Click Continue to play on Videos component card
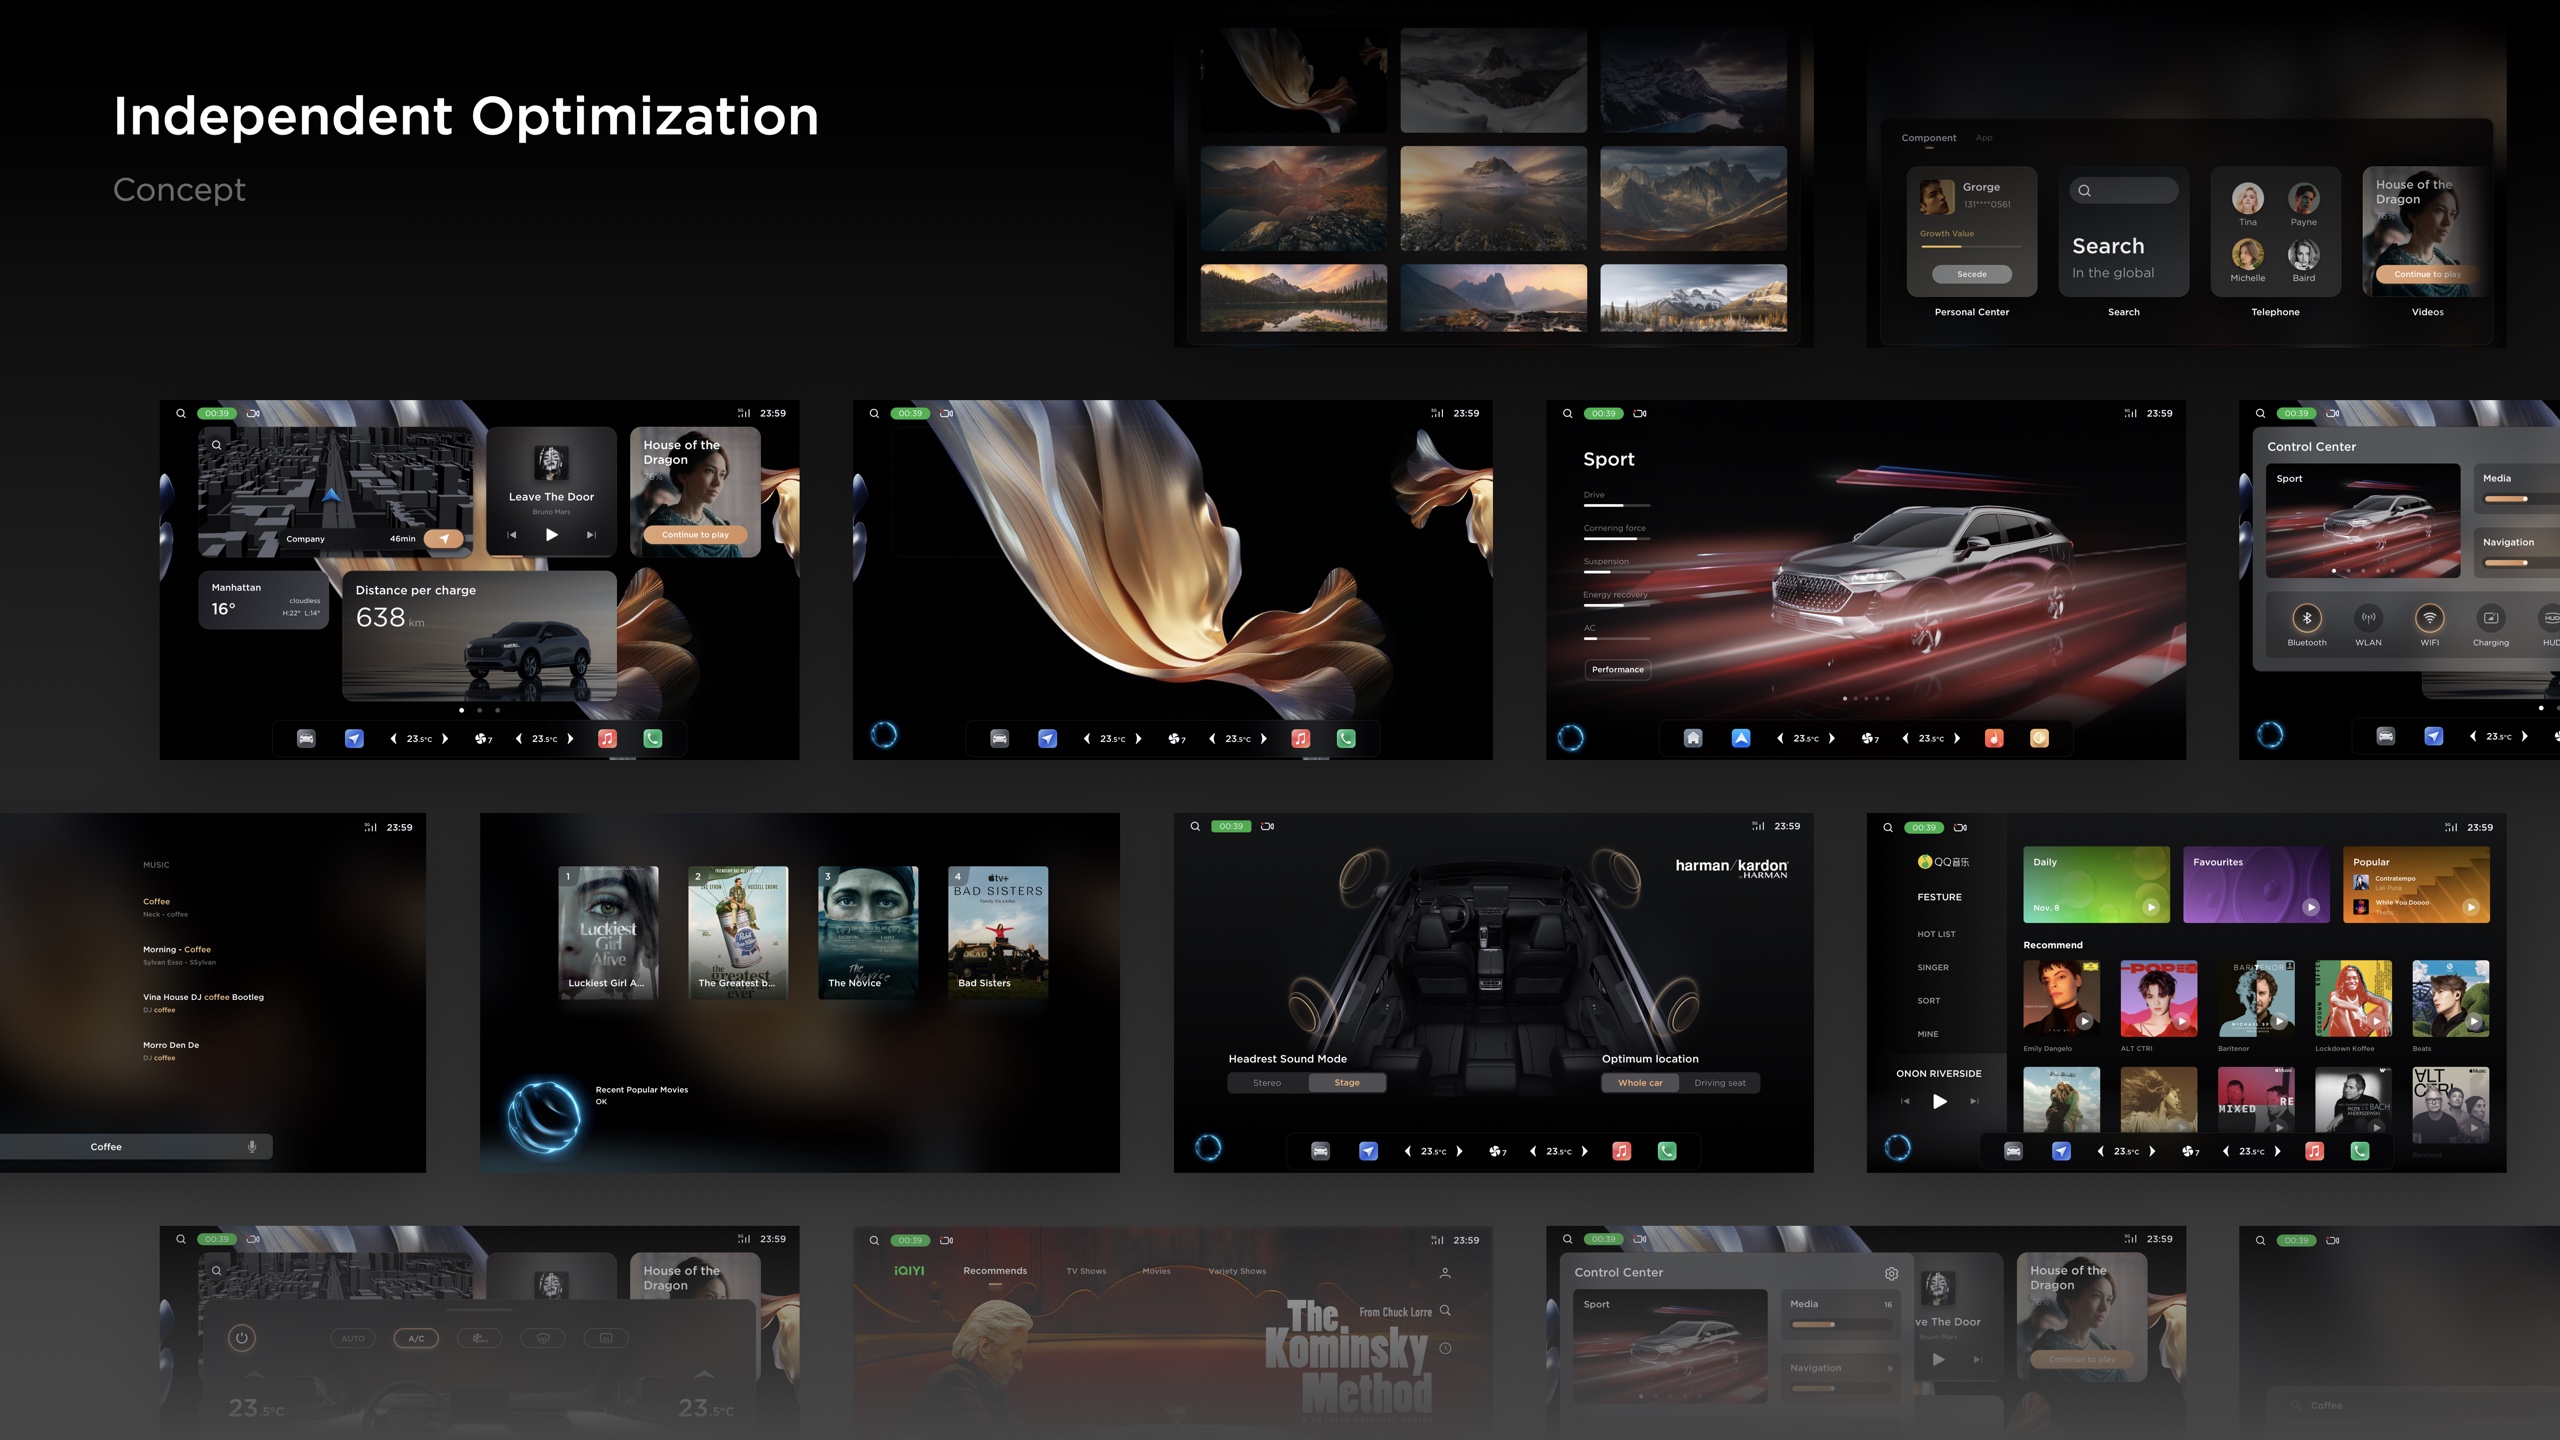 [2427, 274]
